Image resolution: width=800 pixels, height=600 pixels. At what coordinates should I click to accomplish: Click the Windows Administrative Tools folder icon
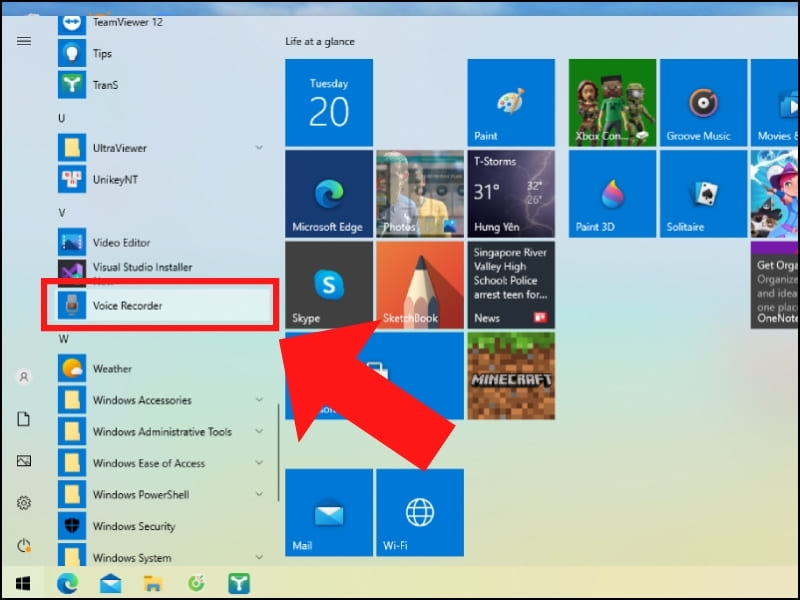72,432
